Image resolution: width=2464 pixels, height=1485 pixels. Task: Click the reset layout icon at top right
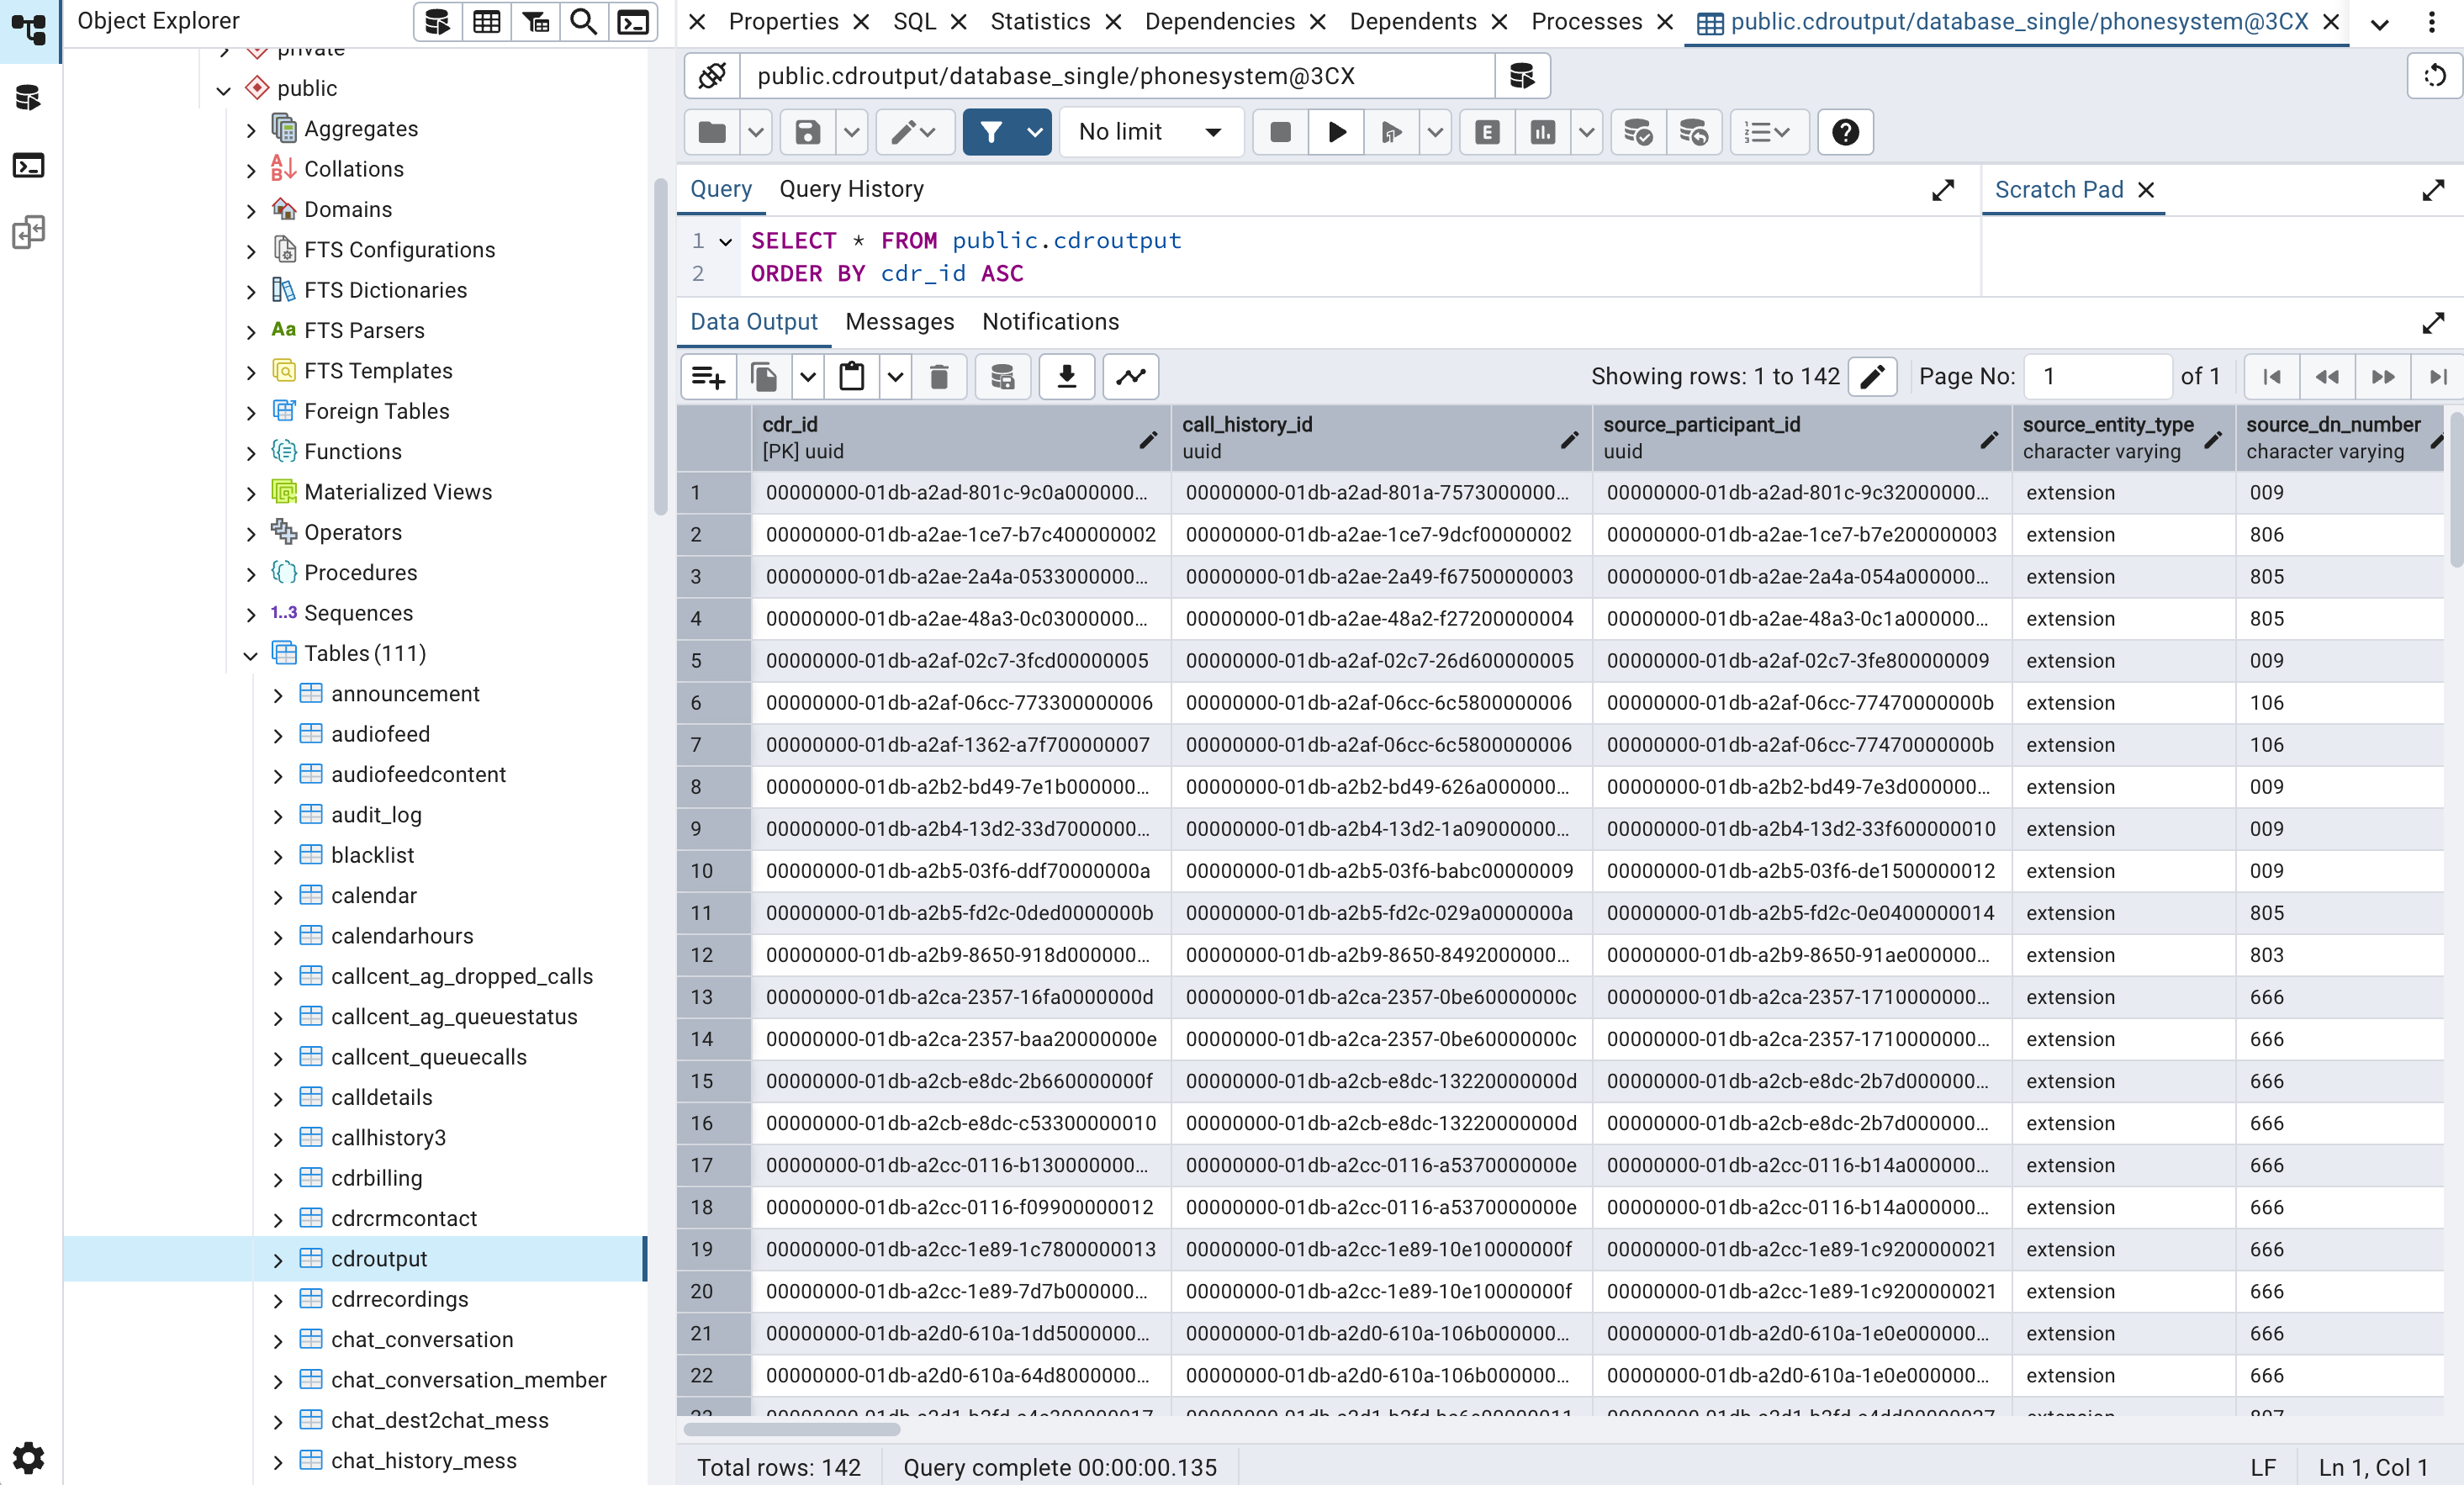click(x=2435, y=76)
